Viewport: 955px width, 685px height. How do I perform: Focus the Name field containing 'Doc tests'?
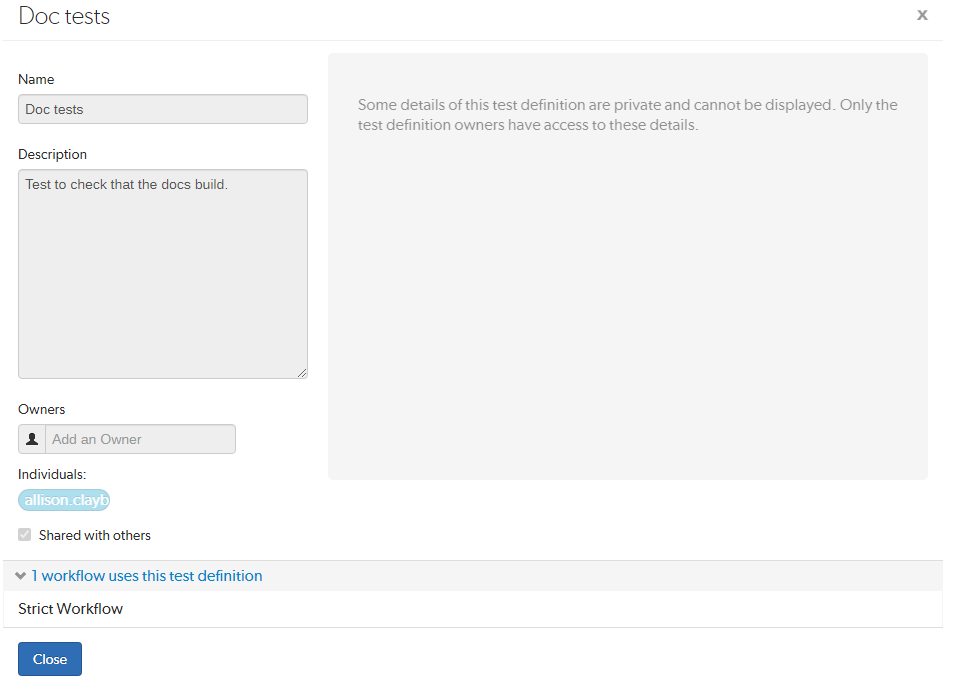click(162, 109)
